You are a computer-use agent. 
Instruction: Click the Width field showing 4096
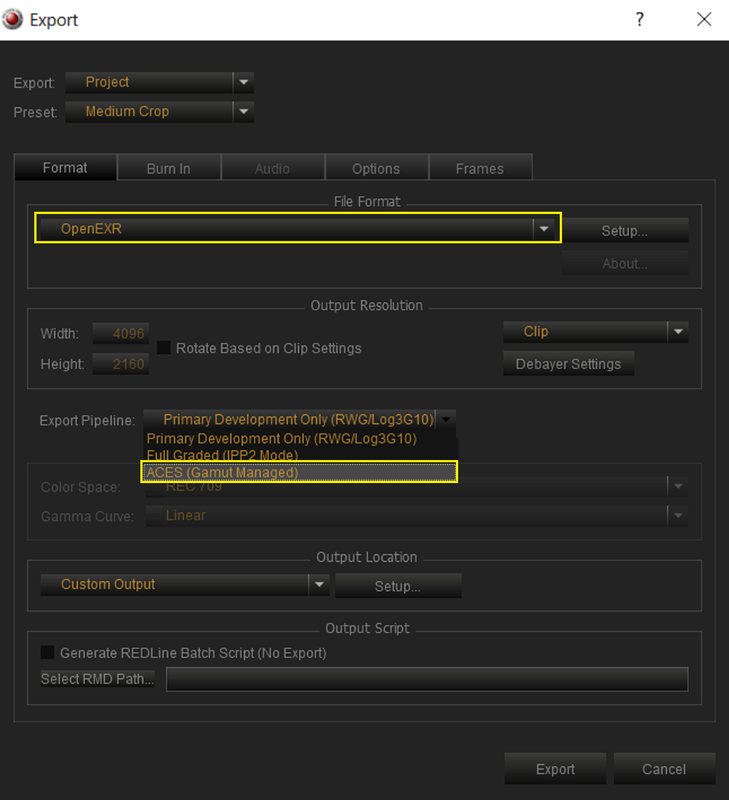(x=121, y=334)
